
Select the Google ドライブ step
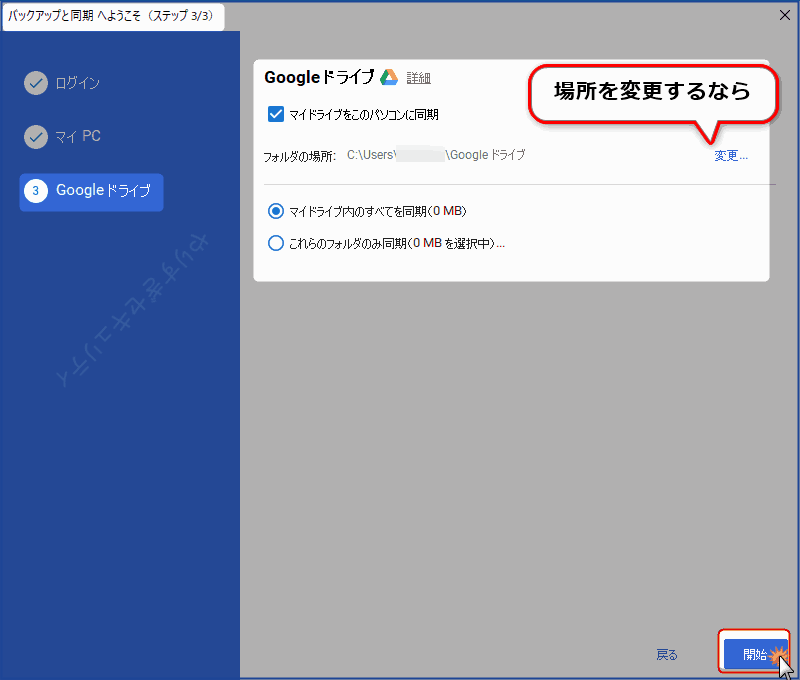point(91,192)
